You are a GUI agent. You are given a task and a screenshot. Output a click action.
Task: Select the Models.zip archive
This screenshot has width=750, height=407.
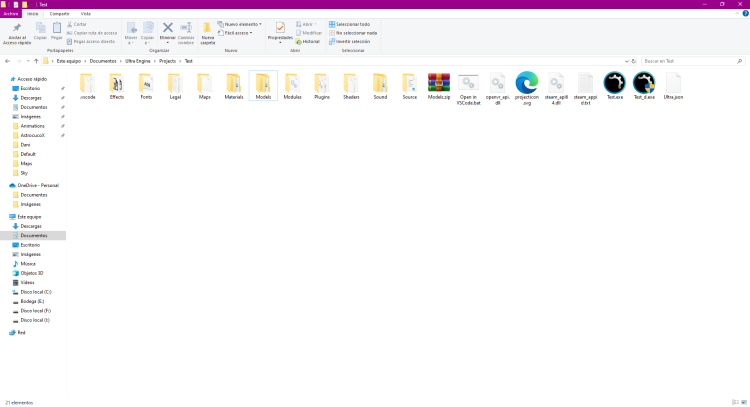(439, 87)
